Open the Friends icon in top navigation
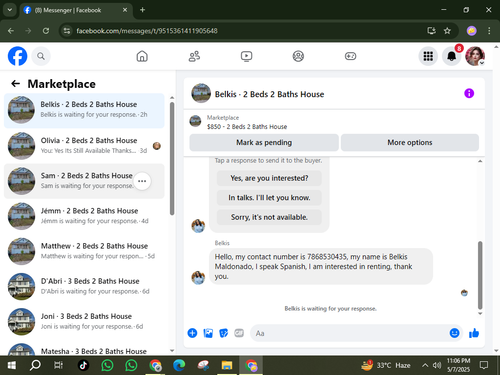Image resolution: width=500 pixels, height=375 pixels. click(x=194, y=56)
